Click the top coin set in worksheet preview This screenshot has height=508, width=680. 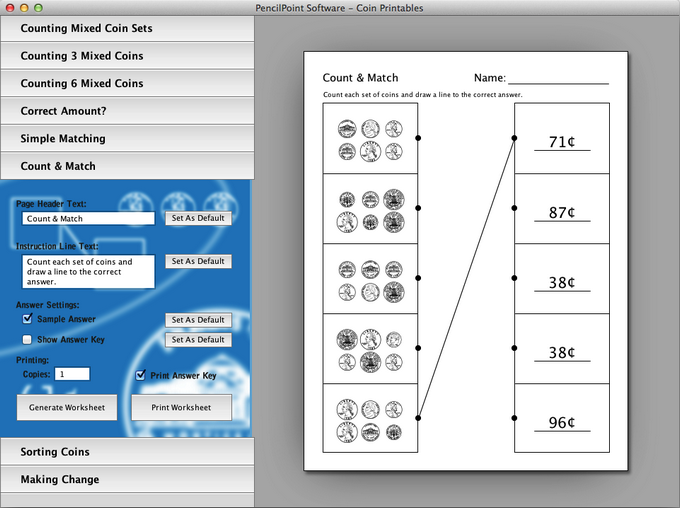click(x=370, y=139)
